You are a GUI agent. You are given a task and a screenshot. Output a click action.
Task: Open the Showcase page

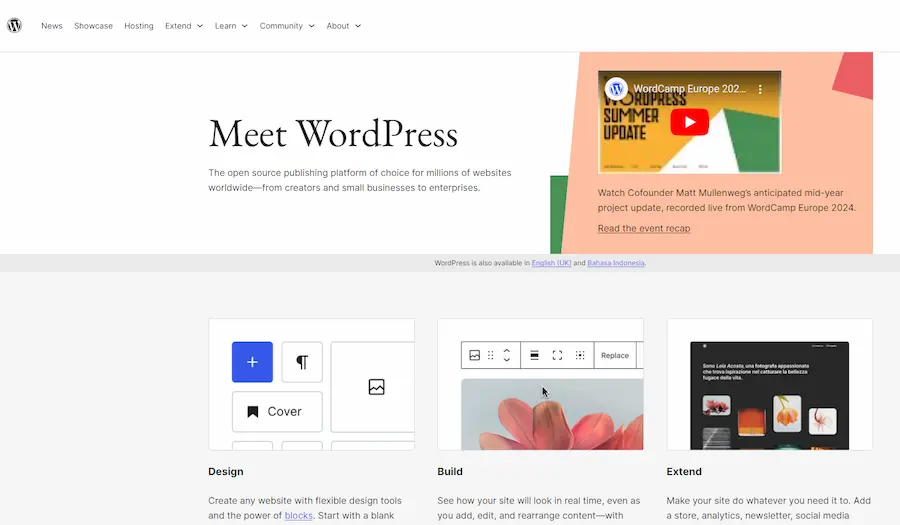[x=93, y=26]
